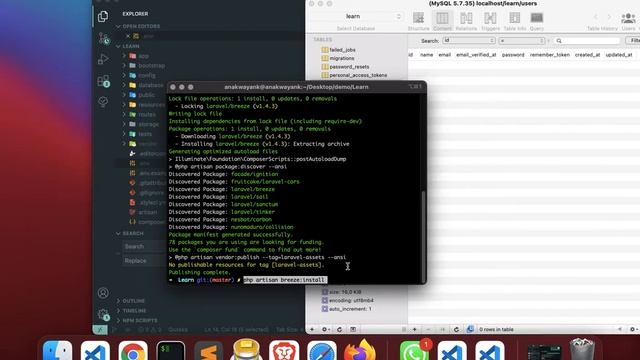Open the Source Control view in VS Code

point(104,38)
